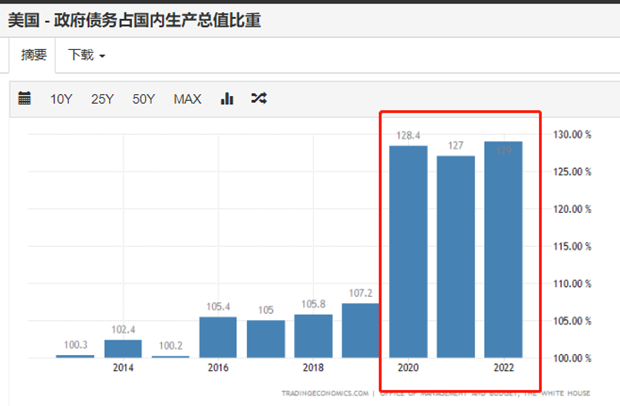Select the 25Y time range
620x406 pixels.
[x=102, y=99]
